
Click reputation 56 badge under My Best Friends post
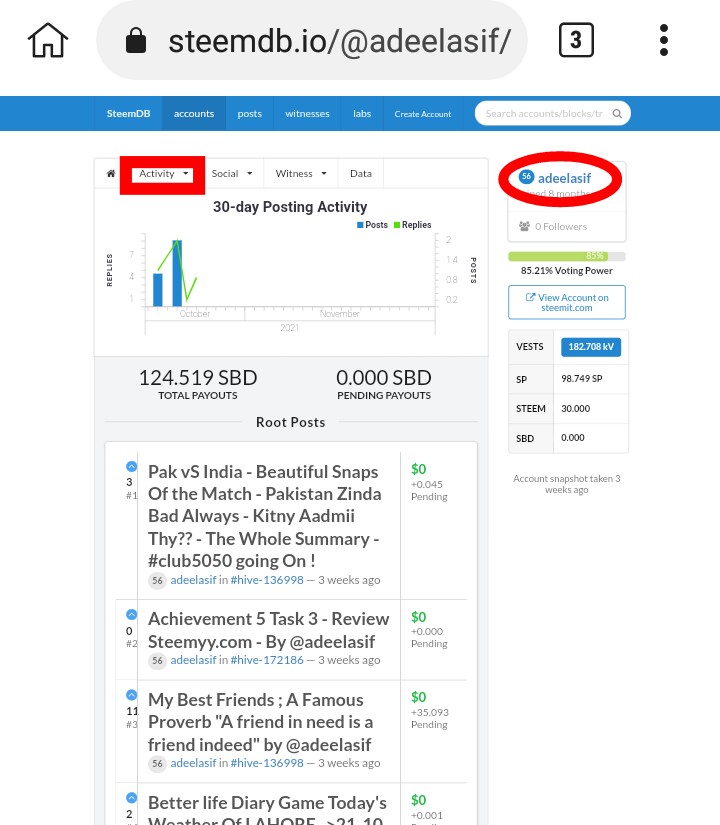point(157,764)
